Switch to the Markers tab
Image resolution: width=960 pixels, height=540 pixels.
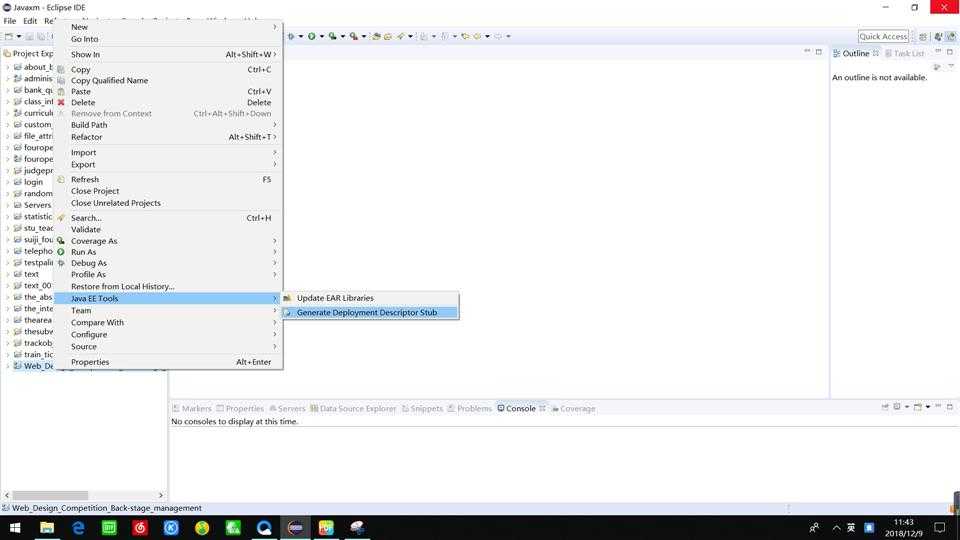tap(192, 408)
